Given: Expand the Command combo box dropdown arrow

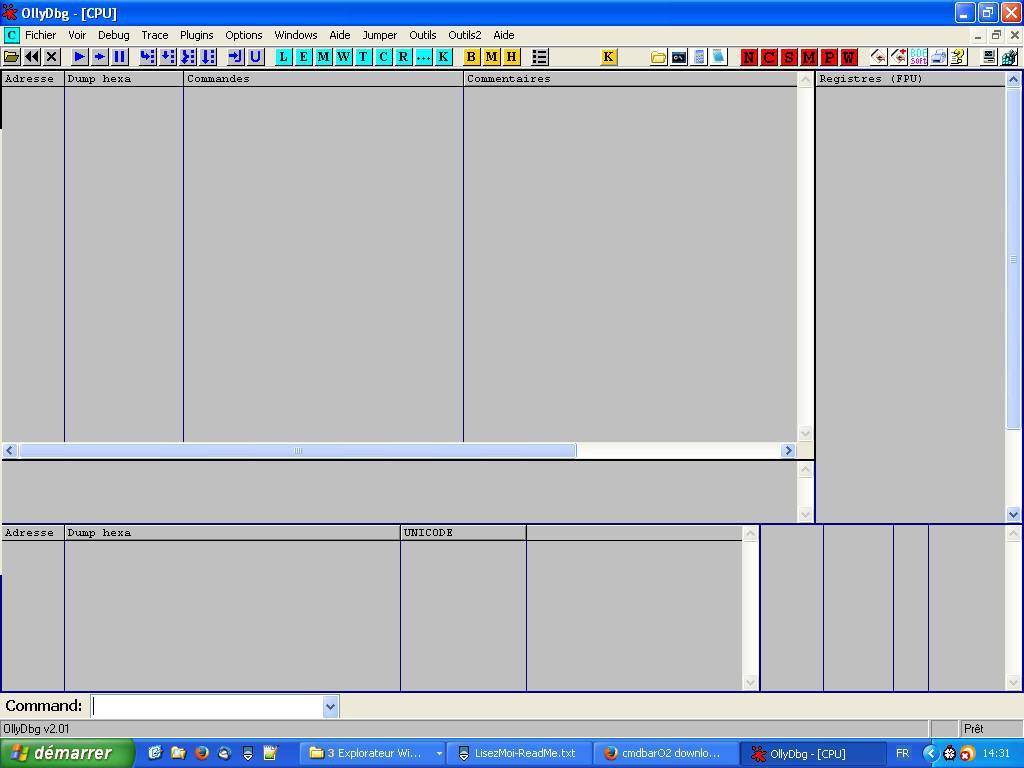Looking at the screenshot, I should coord(330,706).
